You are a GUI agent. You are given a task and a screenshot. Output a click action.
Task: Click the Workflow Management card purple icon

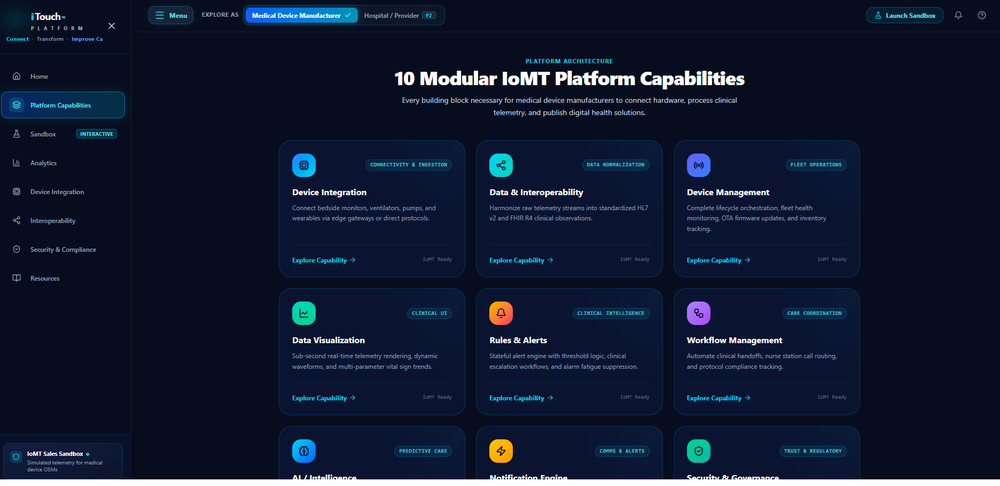click(x=698, y=313)
